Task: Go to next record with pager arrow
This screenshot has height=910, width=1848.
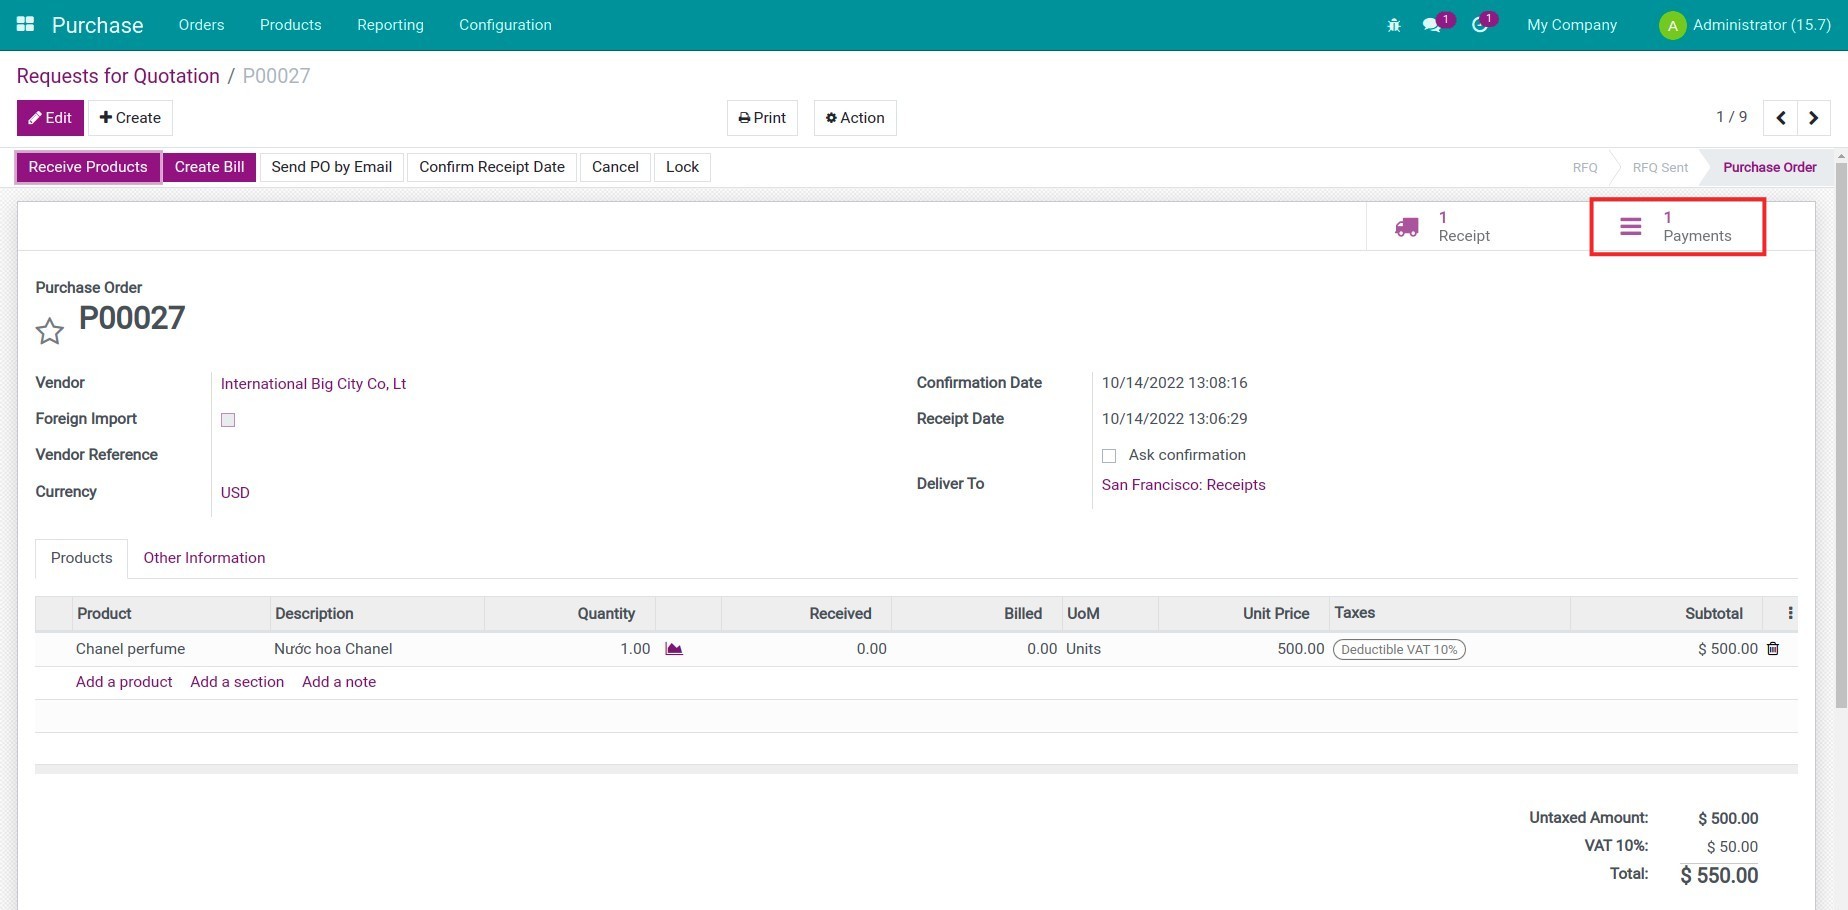Action: click(x=1814, y=117)
